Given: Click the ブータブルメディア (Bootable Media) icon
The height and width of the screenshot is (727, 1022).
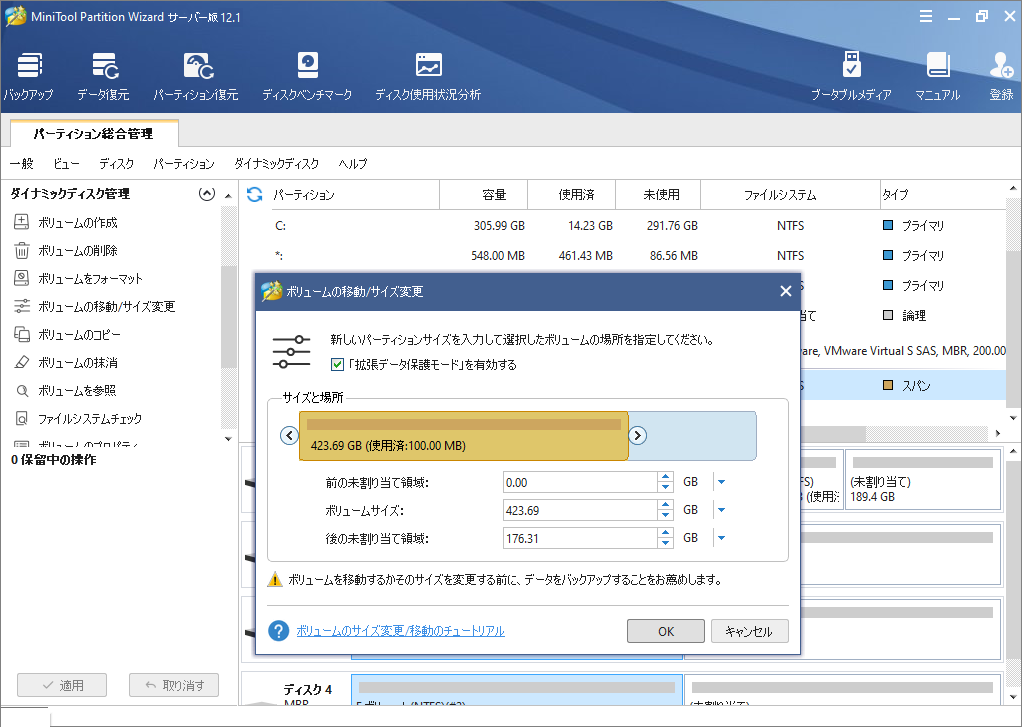Looking at the screenshot, I should coord(851,77).
